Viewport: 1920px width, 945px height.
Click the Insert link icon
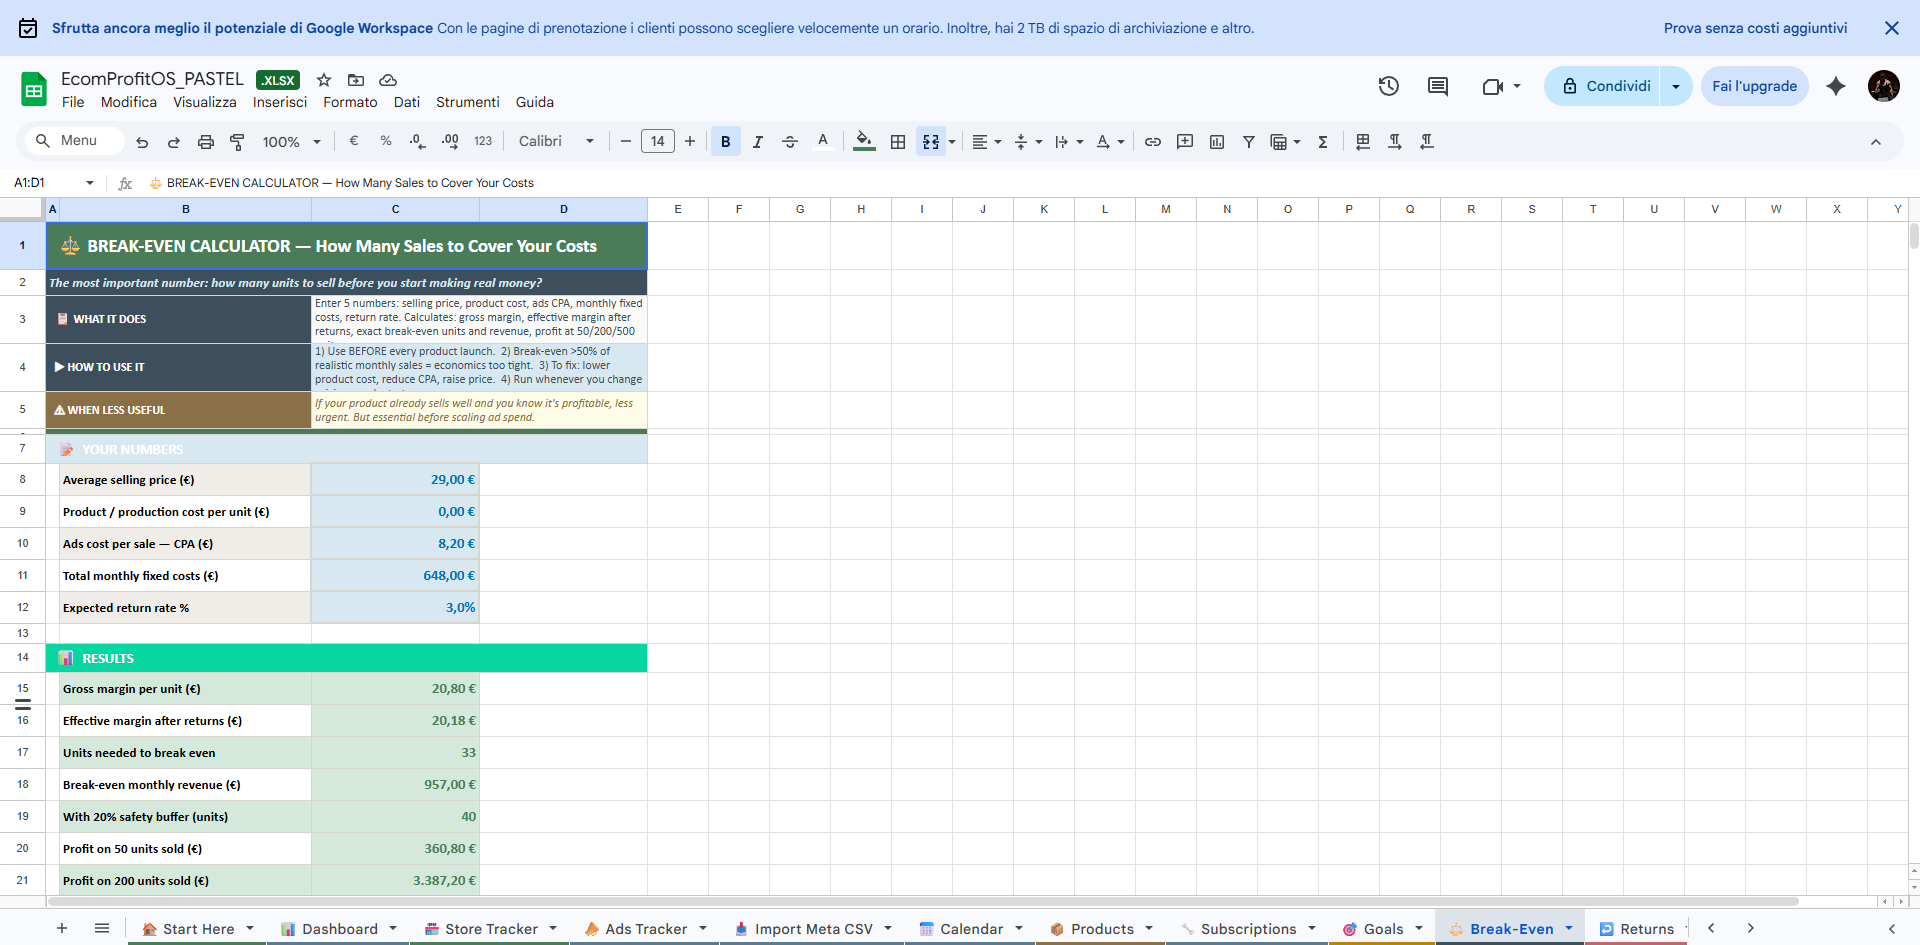pyautogui.click(x=1152, y=142)
